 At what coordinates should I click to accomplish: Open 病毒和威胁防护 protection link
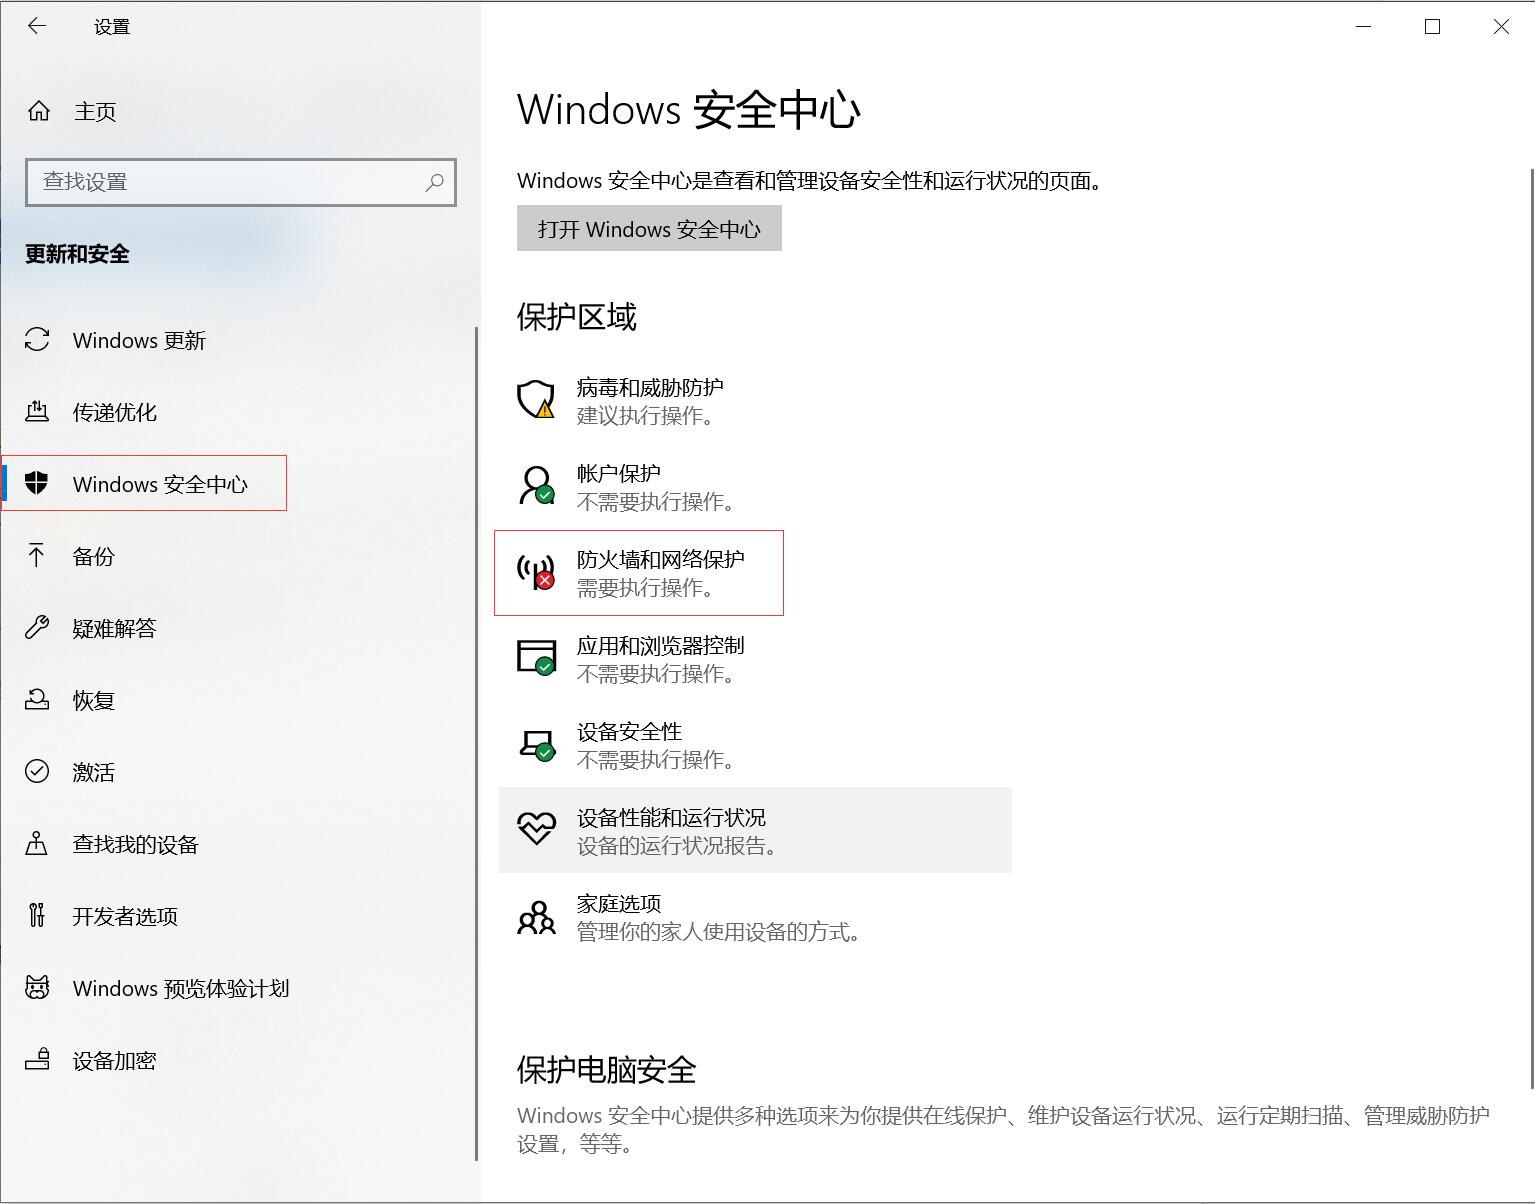tap(649, 387)
